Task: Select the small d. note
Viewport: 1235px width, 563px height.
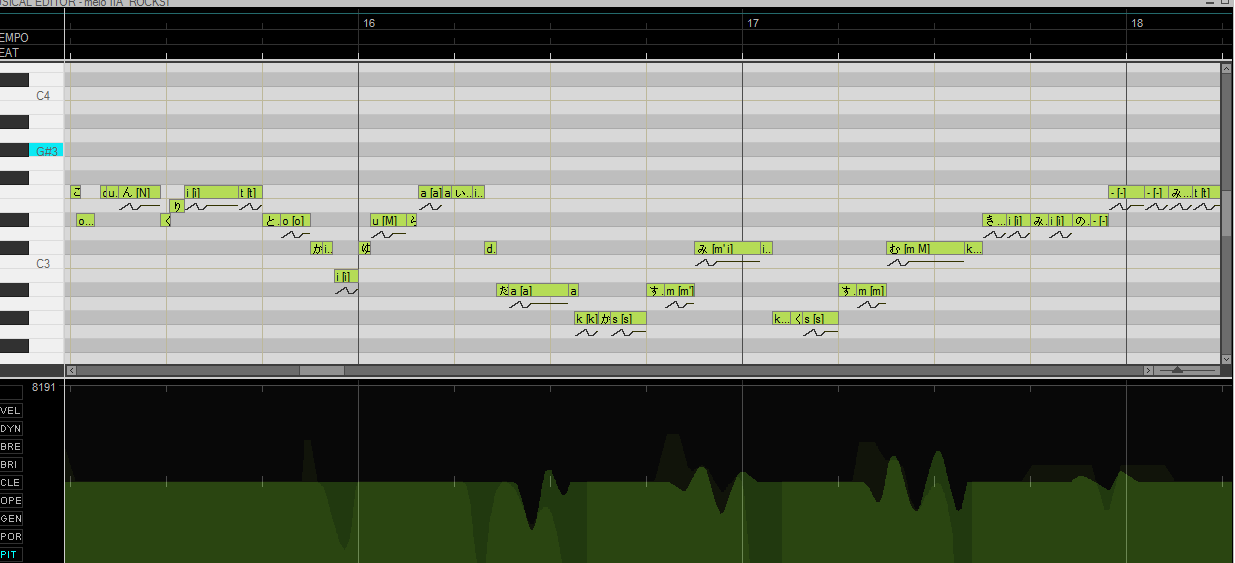Action: 491,248
